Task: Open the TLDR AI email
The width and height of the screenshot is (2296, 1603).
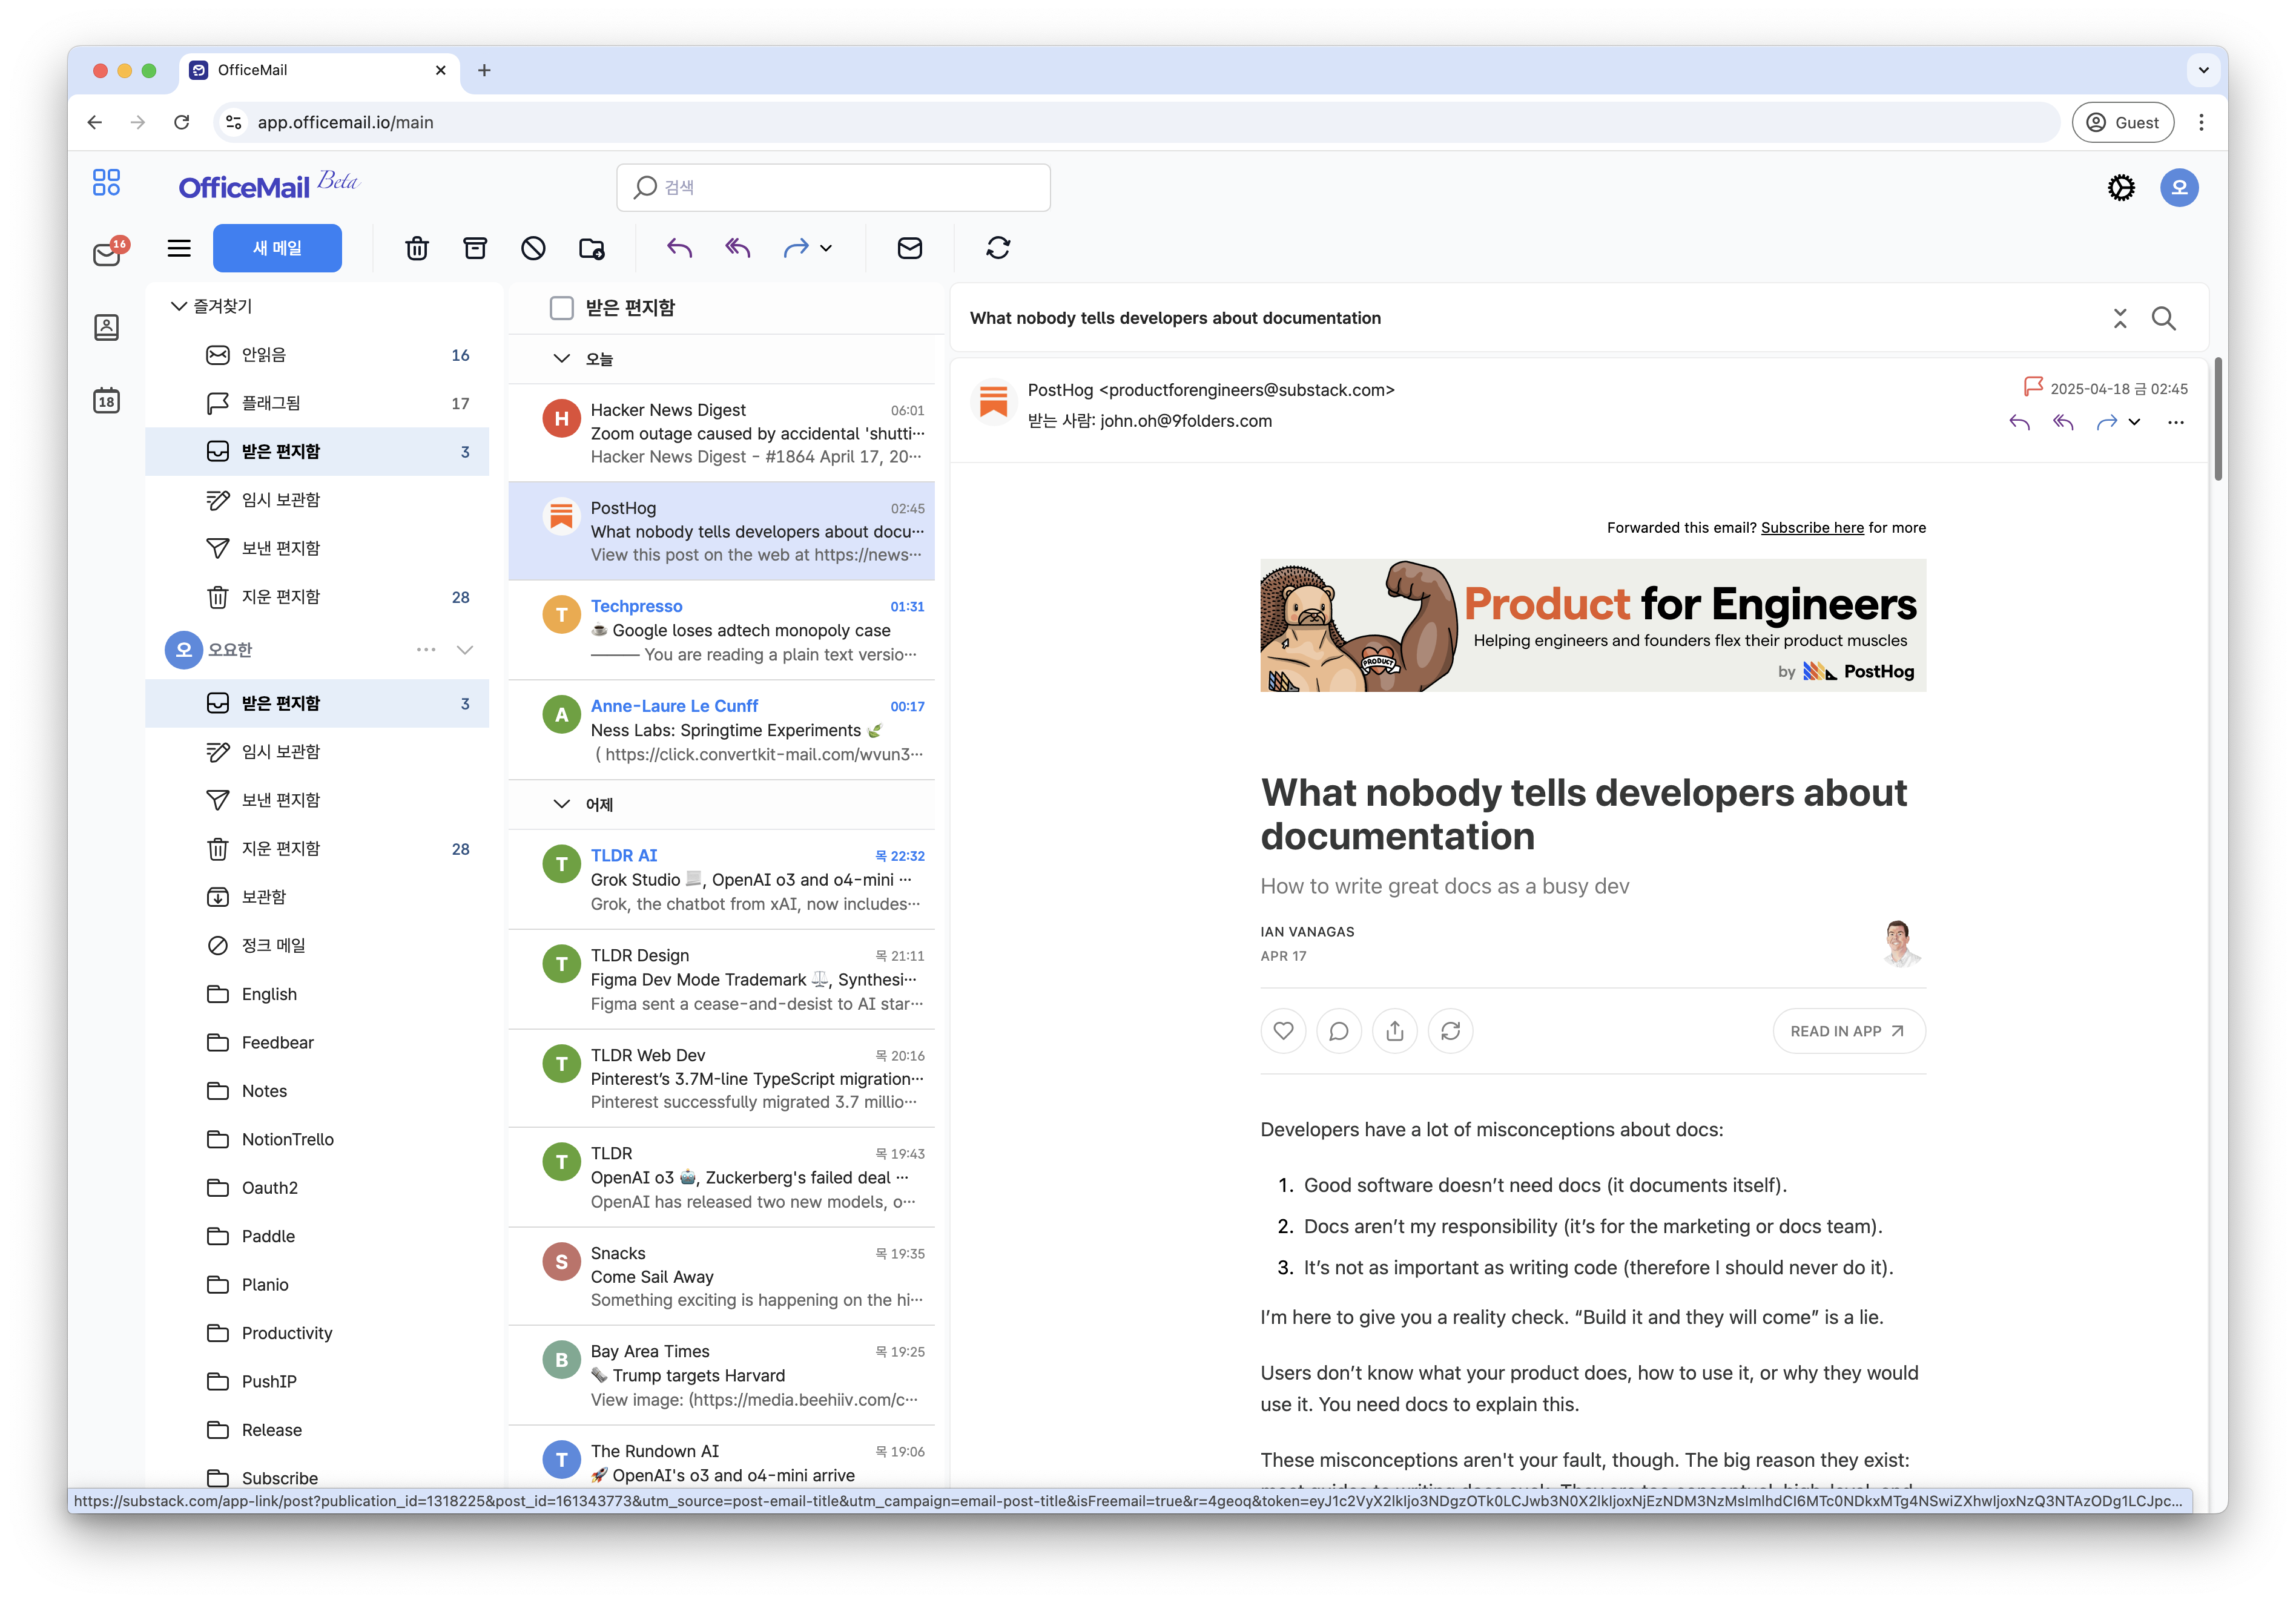Action: (722, 879)
